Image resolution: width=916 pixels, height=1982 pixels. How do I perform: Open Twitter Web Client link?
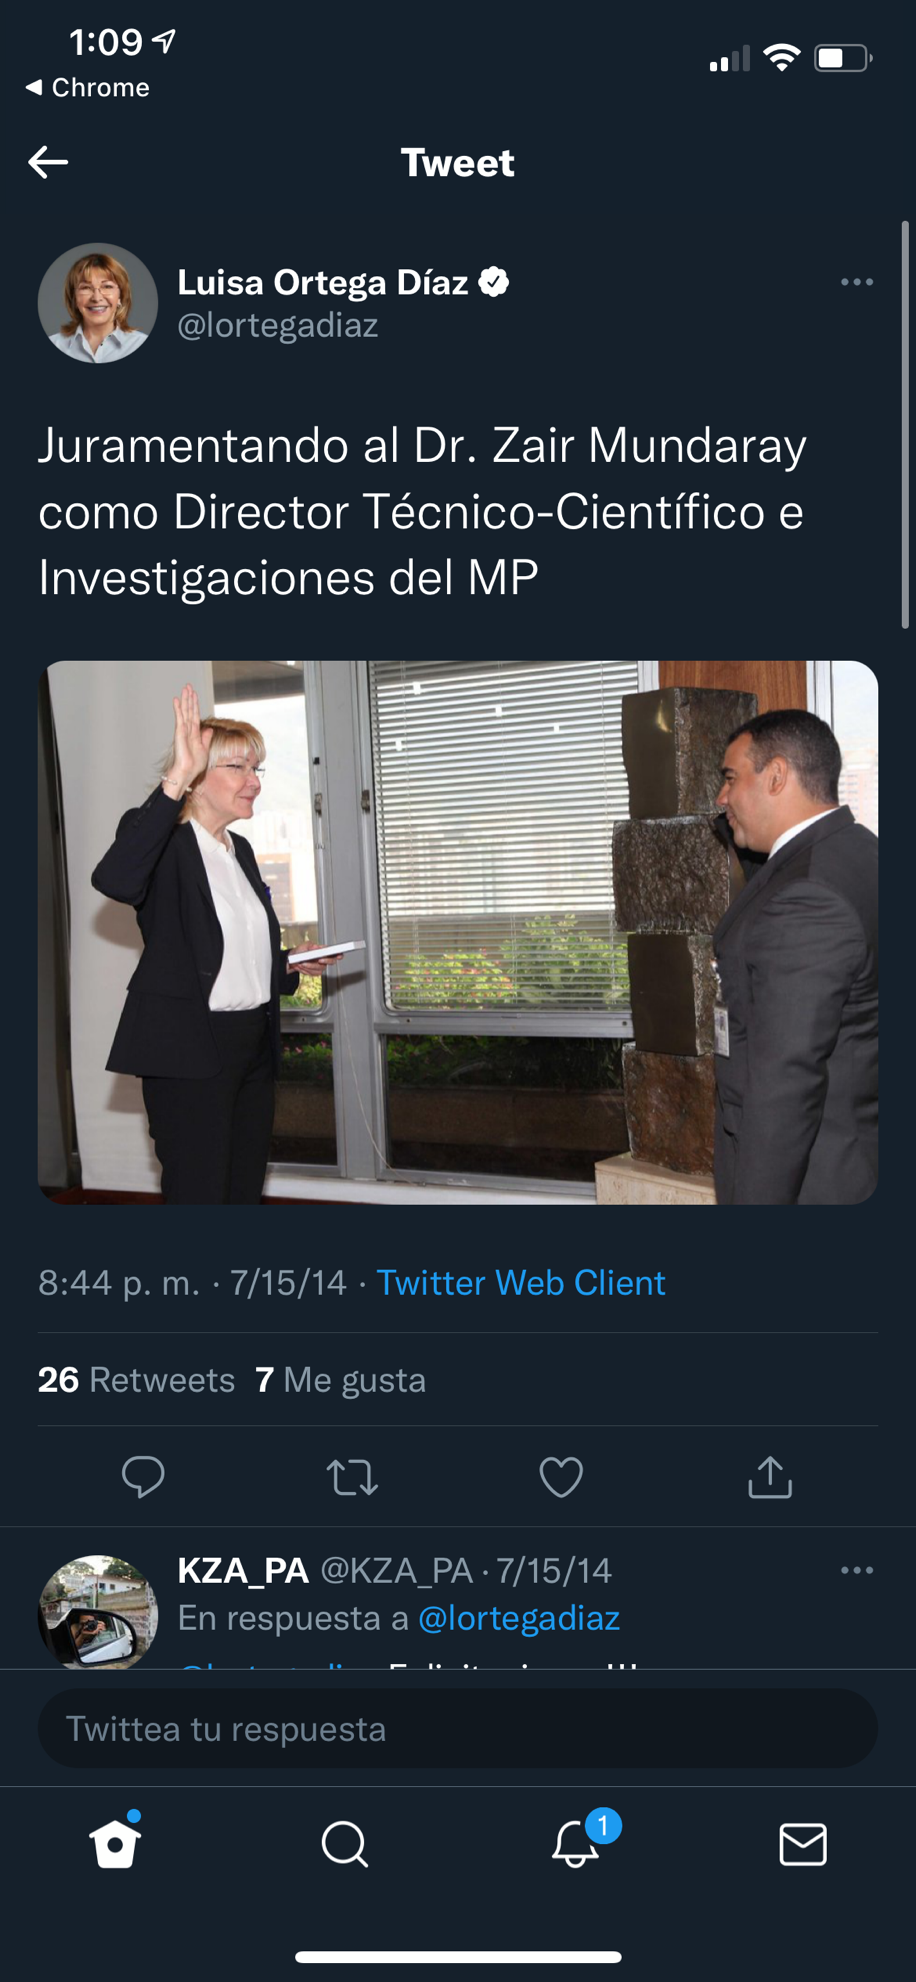[520, 1282]
